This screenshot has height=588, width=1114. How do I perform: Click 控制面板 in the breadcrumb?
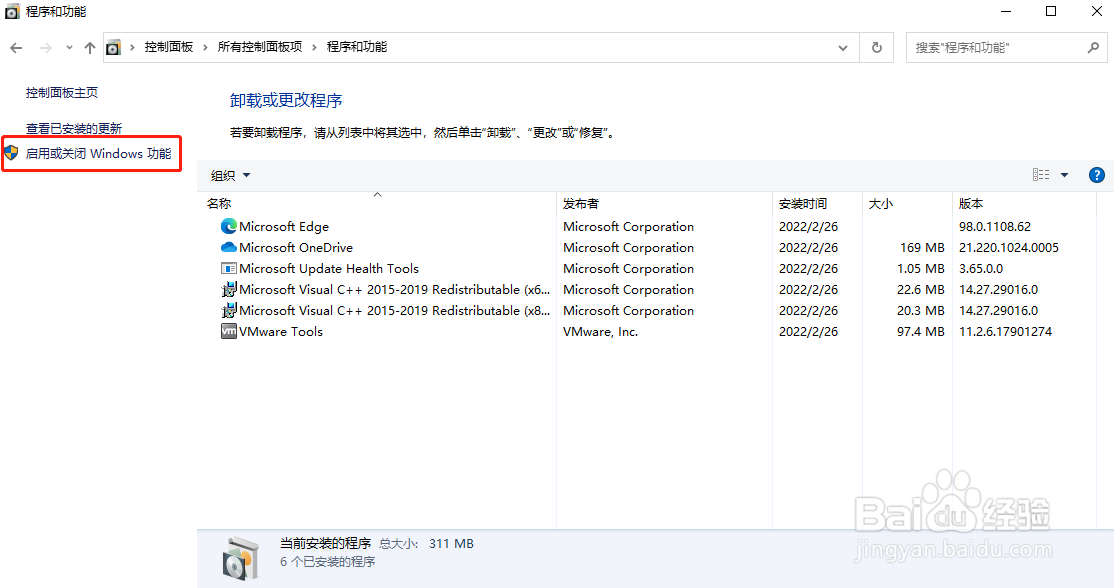pyautogui.click(x=168, y=47)
